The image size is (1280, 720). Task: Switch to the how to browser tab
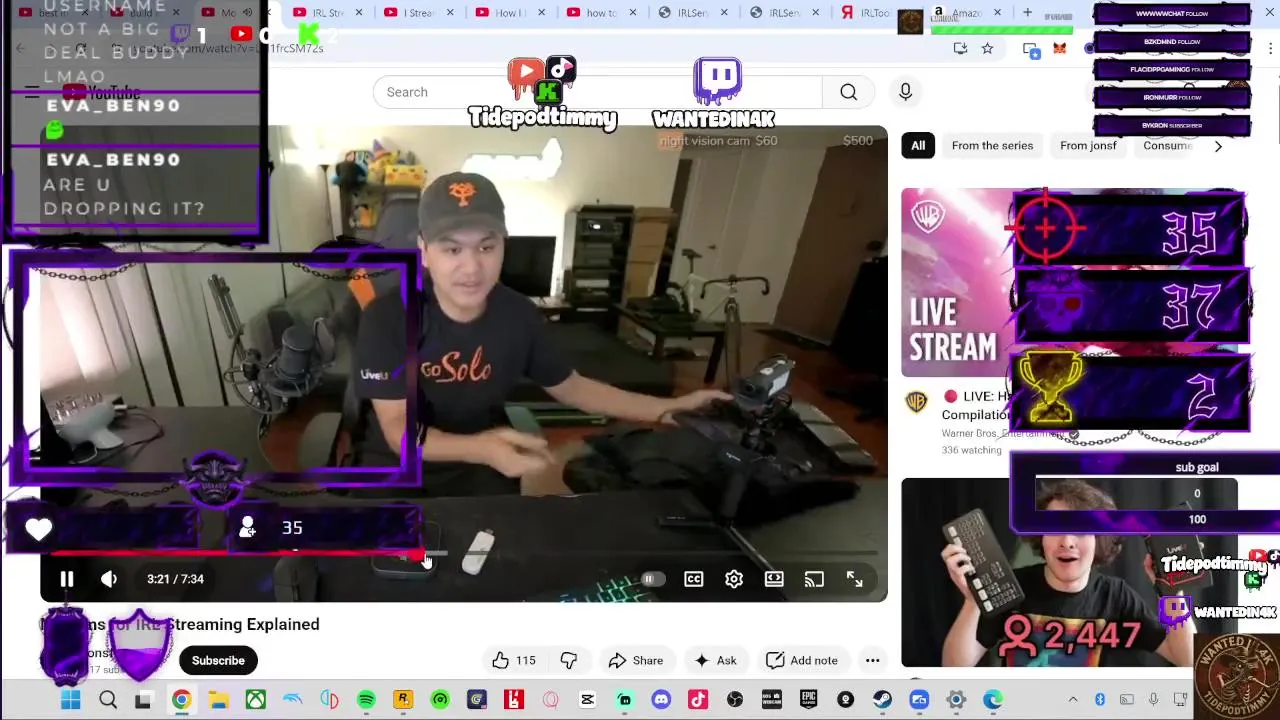coord(602,12)
